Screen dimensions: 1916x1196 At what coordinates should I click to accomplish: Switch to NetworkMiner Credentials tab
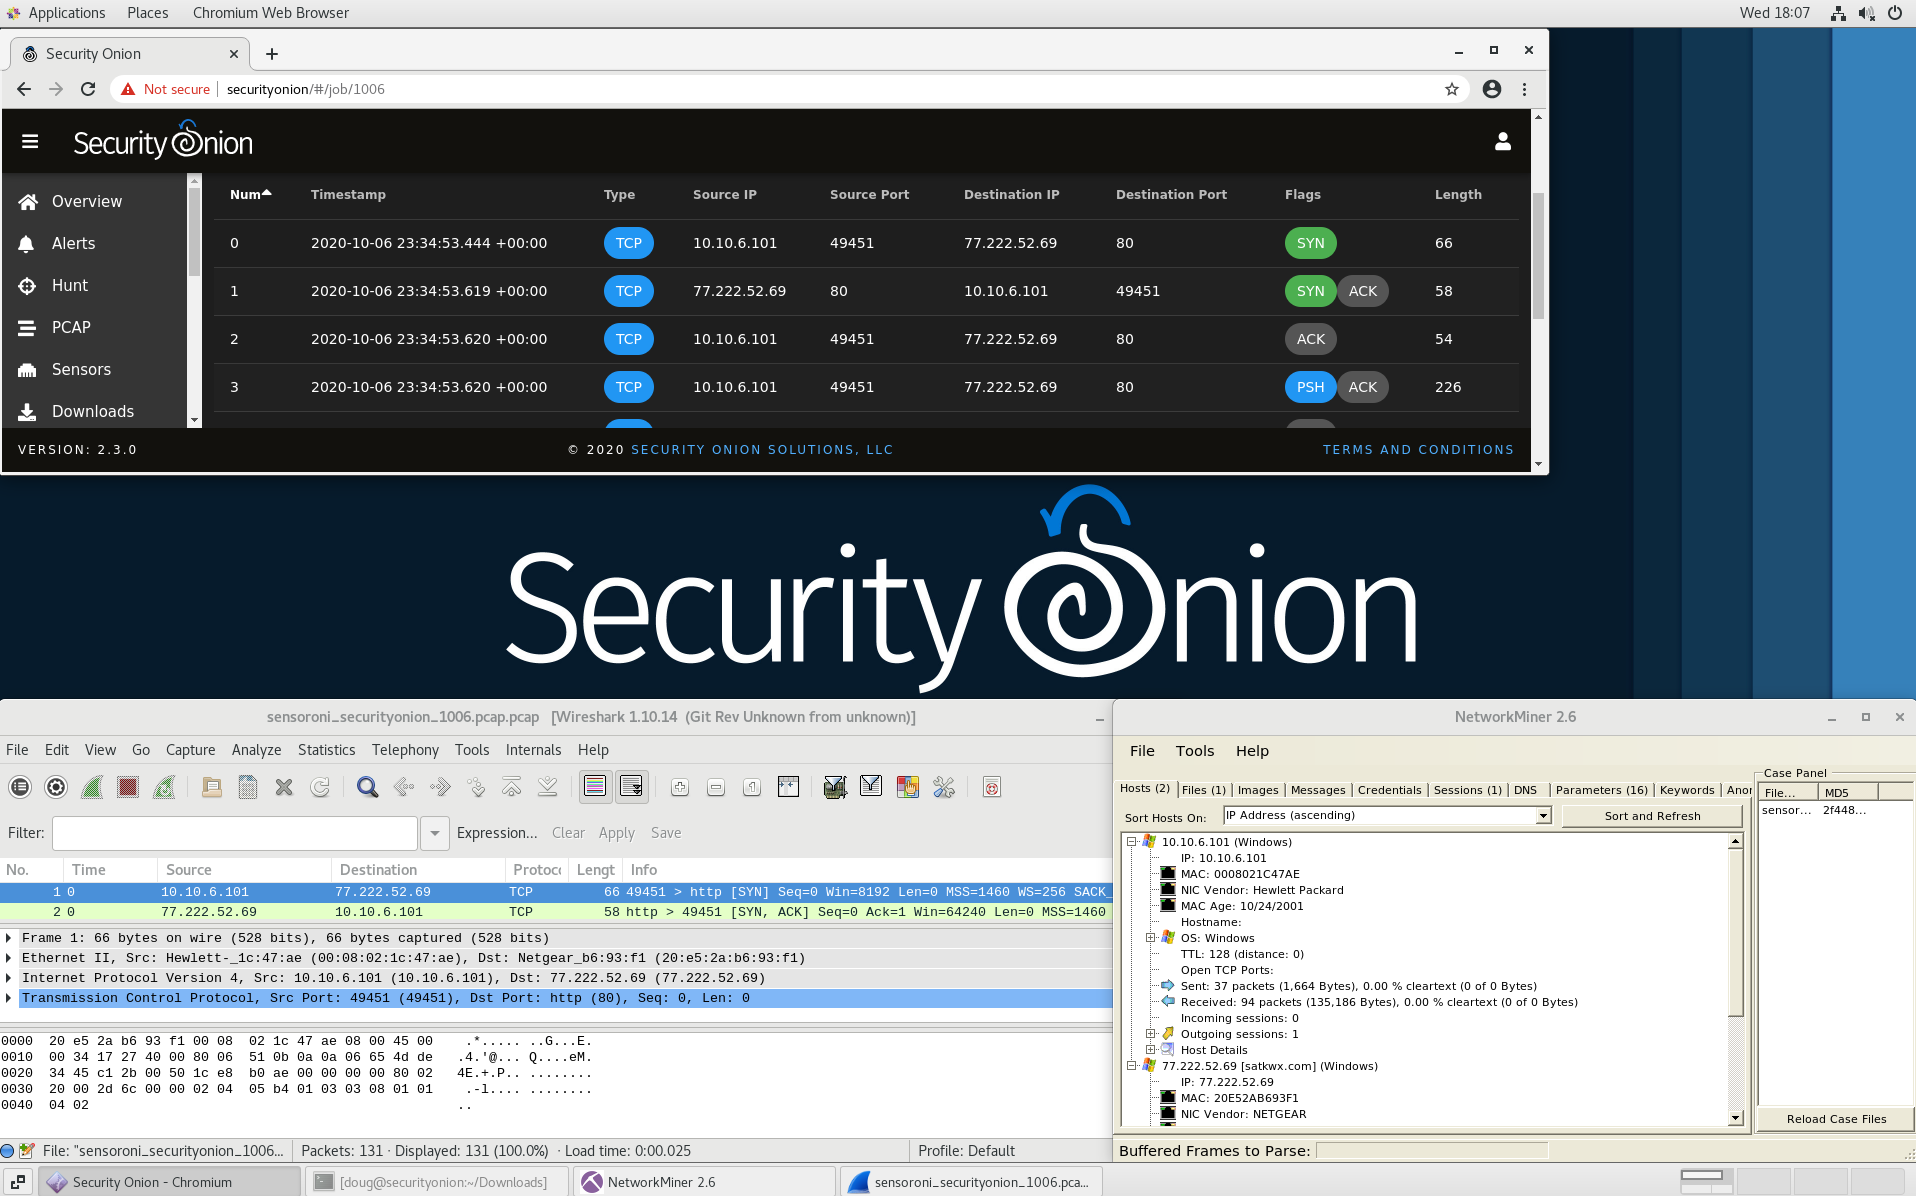[x=1389, y=790]
